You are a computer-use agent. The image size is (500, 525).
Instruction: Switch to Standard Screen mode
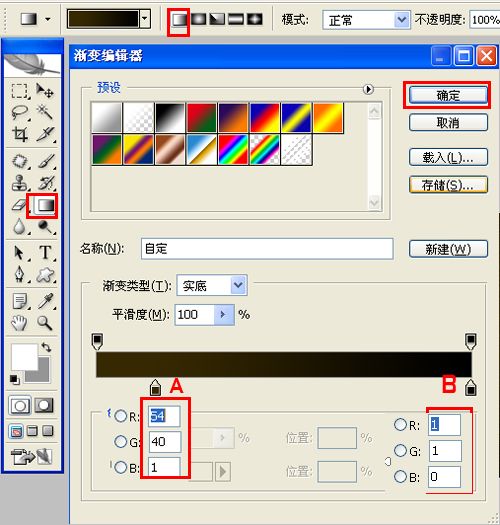17,431
